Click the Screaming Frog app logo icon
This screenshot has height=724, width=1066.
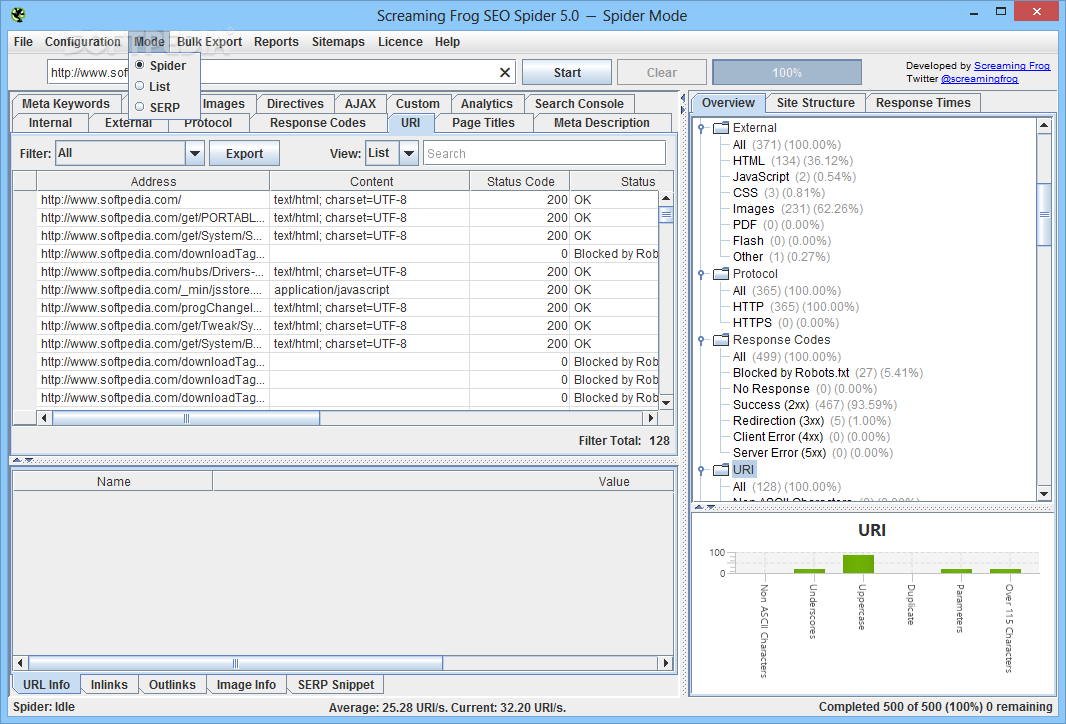pyautogui.click(x=18, y=14)
